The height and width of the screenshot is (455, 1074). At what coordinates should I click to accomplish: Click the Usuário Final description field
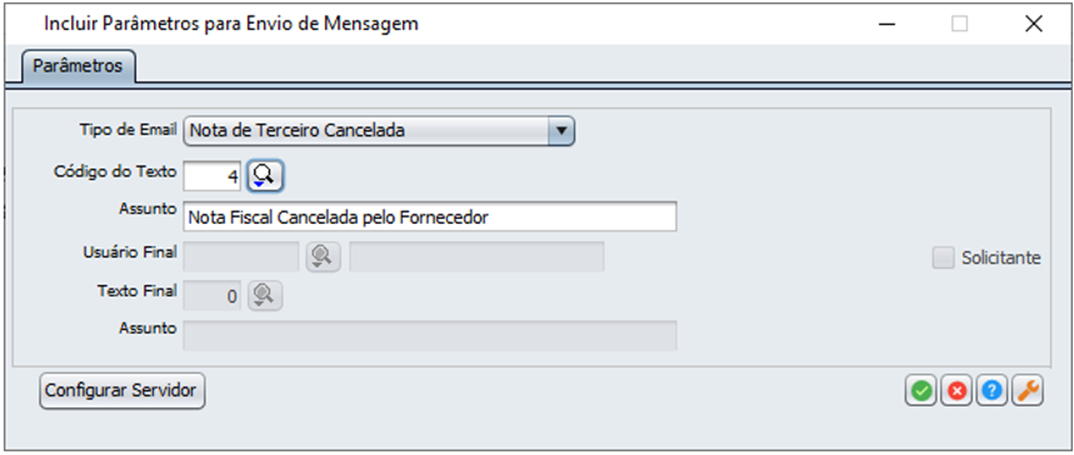(477, 256)
